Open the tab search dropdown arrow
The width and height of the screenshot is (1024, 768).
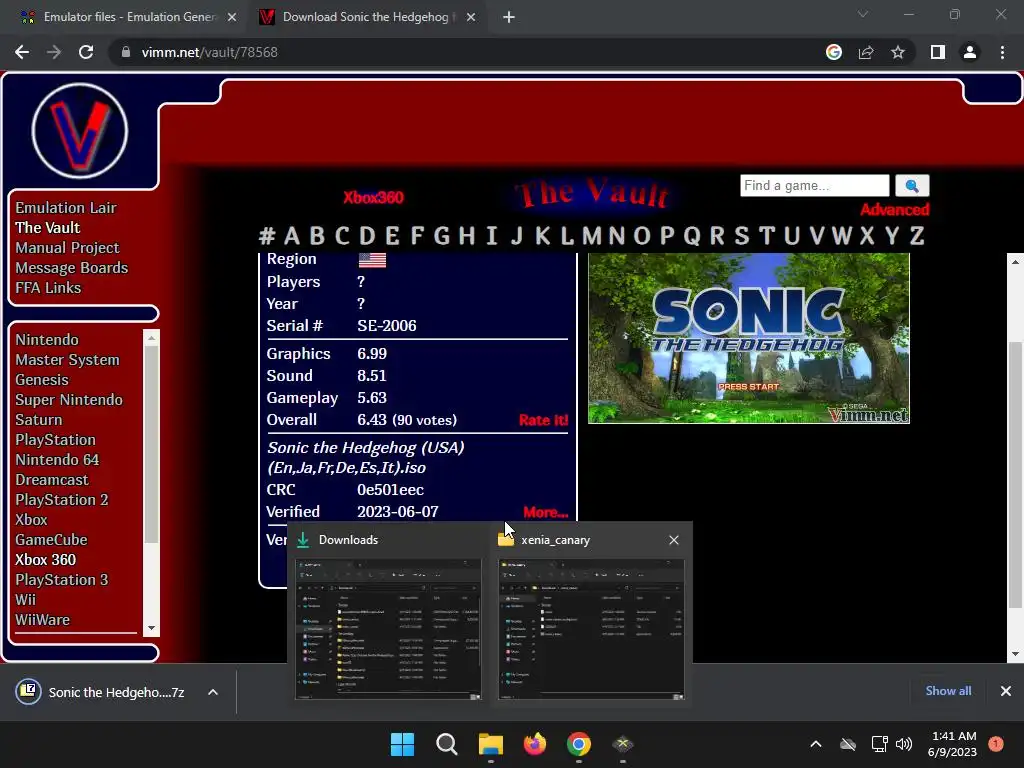pos(863,14)
